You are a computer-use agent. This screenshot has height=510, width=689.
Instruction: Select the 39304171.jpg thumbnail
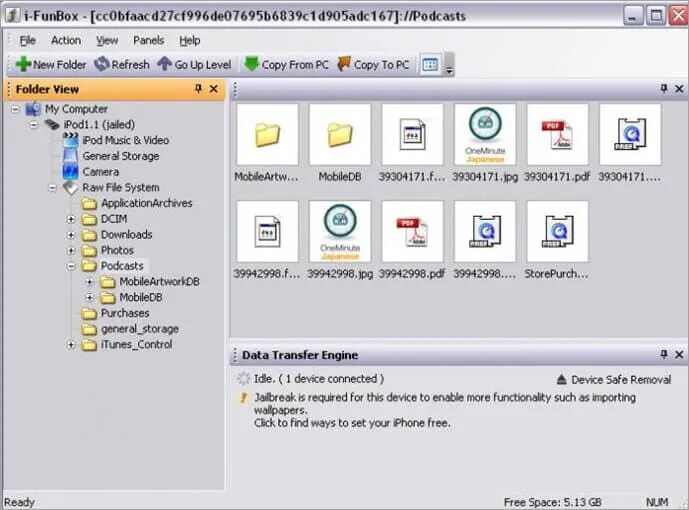click(x=485, y=135)
